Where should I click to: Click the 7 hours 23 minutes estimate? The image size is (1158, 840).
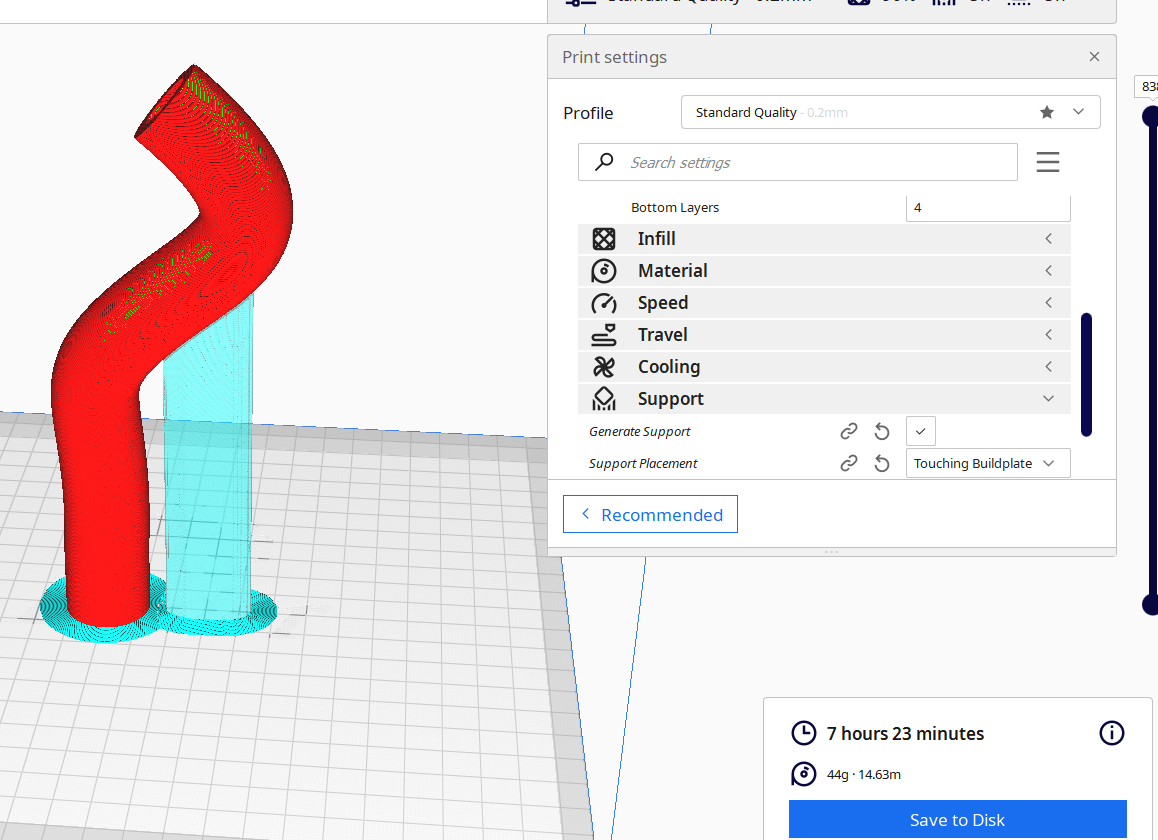click(905, 734)
